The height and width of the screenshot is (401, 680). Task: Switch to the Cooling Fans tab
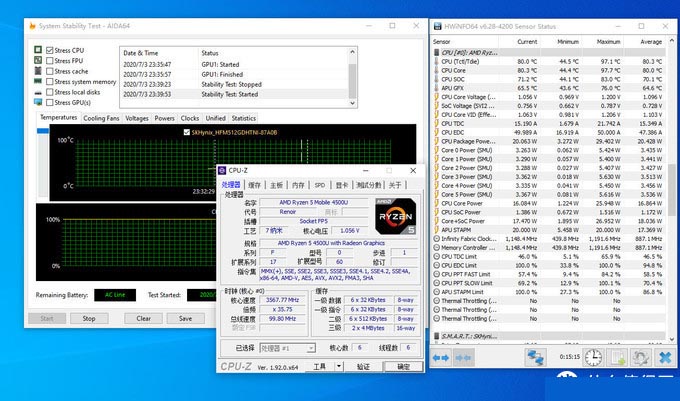pos(101,118)
